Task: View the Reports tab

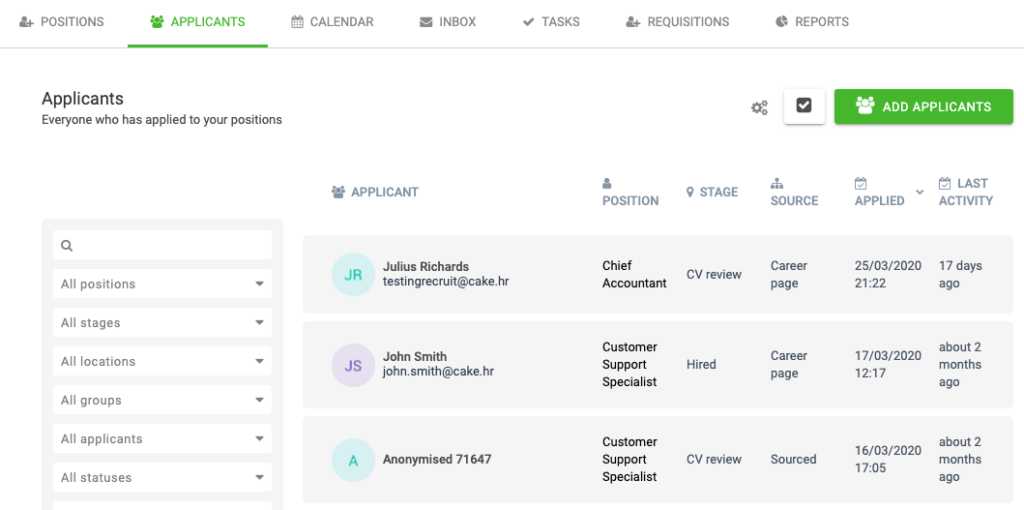Action: [812, 22]
